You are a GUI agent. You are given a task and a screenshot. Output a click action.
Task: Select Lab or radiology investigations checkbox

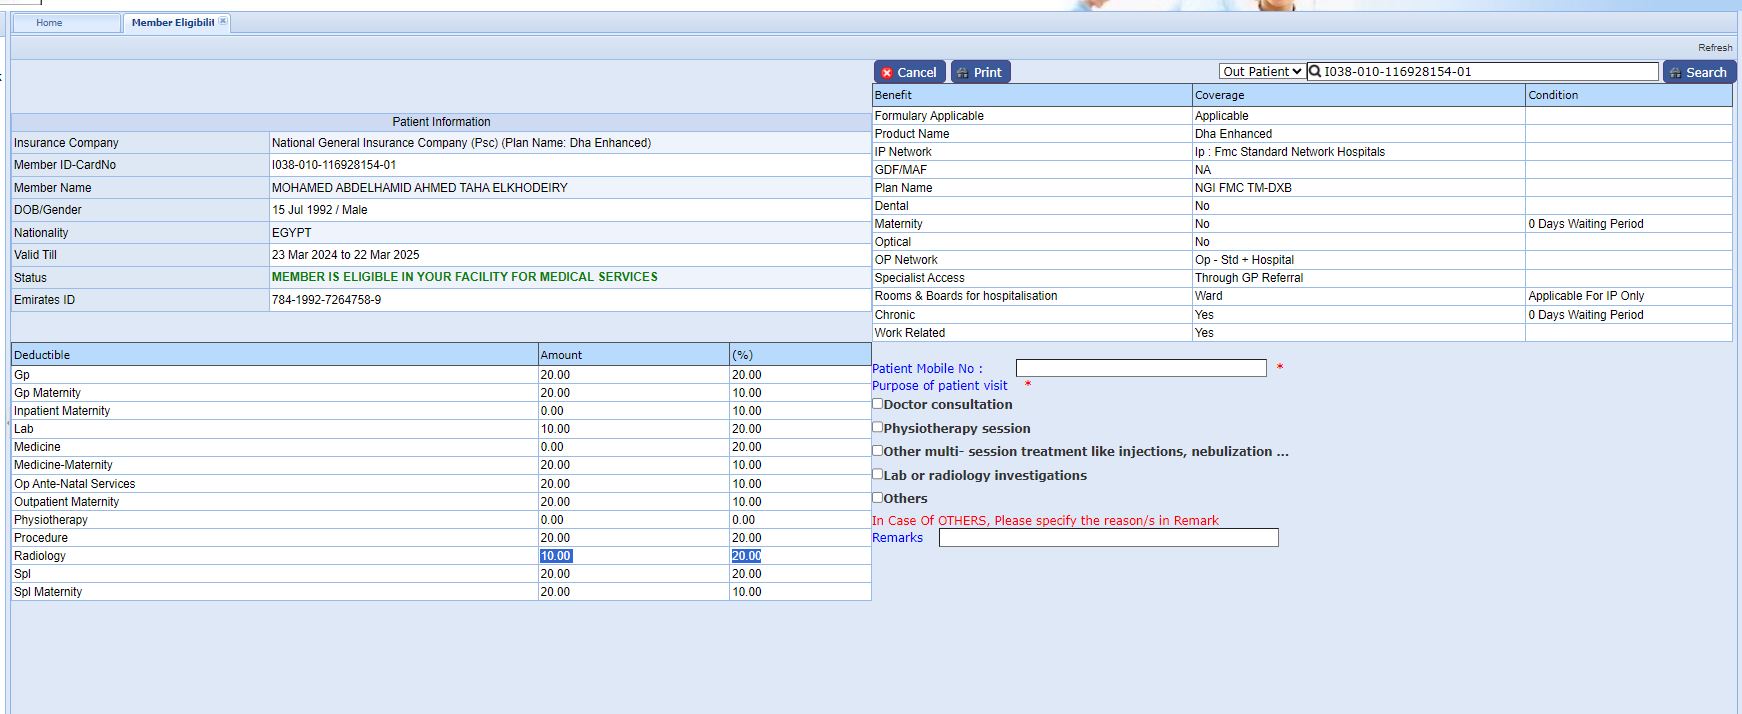pos(878,474)
